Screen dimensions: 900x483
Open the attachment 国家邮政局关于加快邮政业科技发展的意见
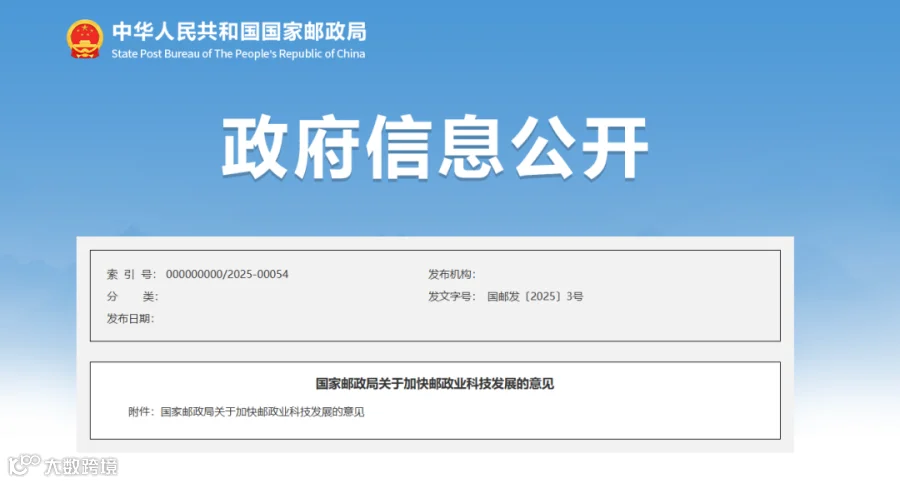pyautogui.click(x=262, y=412)
